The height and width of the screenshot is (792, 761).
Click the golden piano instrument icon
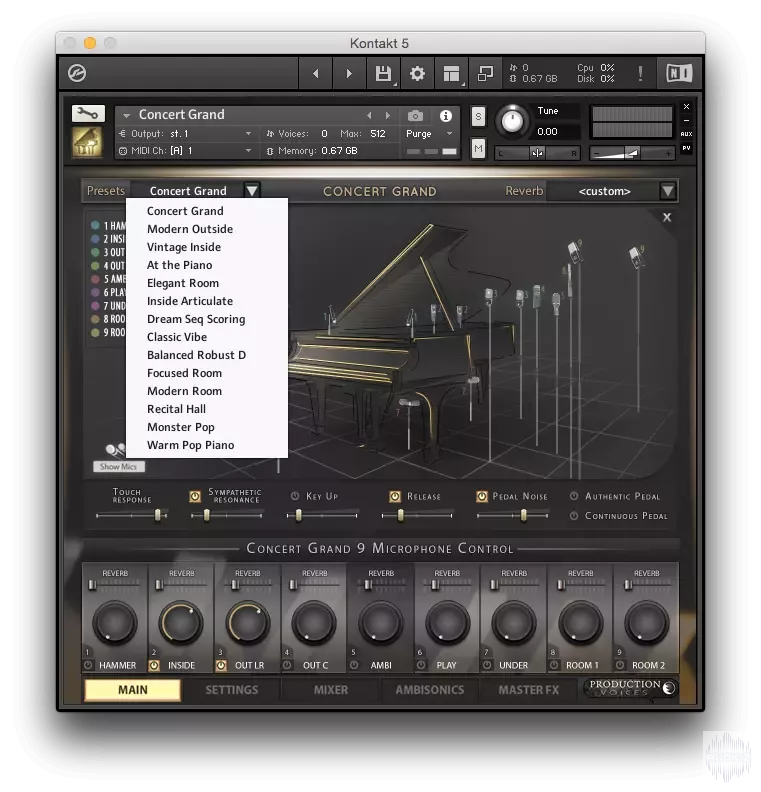click(87, 142)
